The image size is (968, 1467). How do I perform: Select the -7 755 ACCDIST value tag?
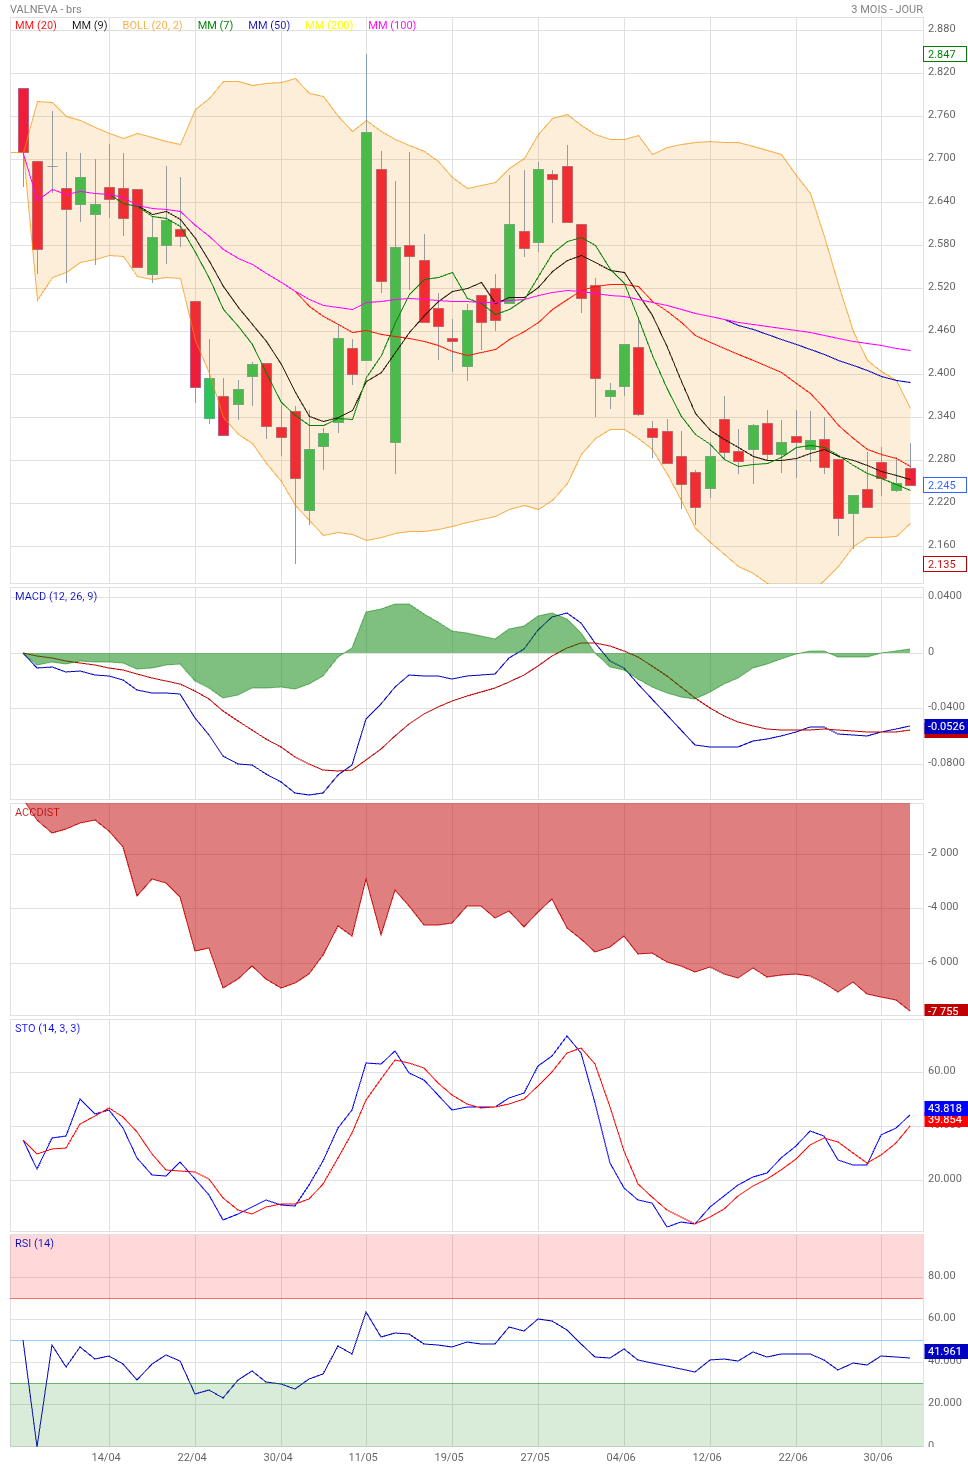(944, 1011)
